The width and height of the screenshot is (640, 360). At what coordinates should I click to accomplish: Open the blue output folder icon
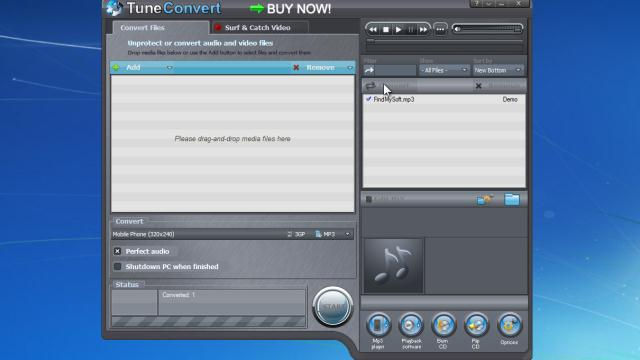[512, 199]
